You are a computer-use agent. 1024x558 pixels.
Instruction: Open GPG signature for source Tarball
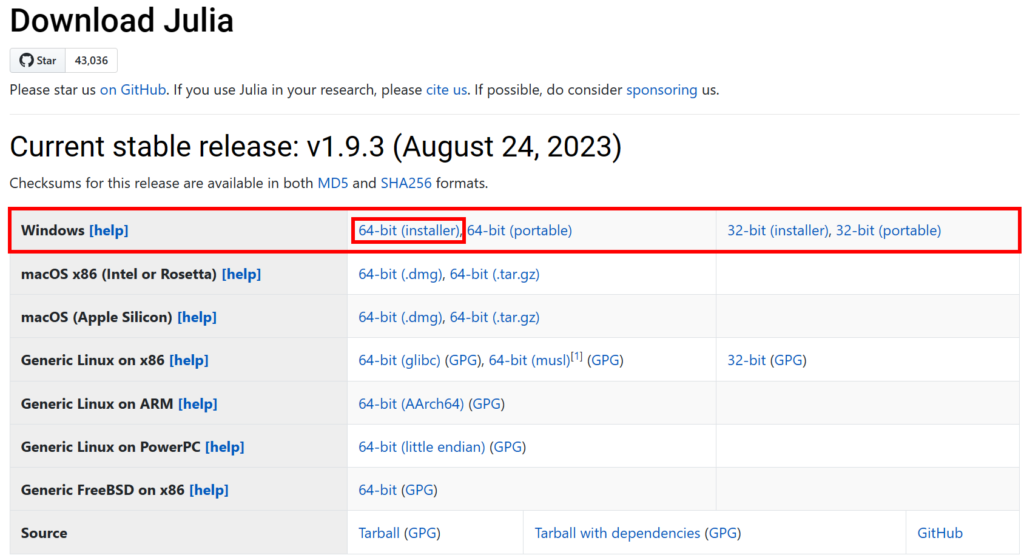(423, 533)
